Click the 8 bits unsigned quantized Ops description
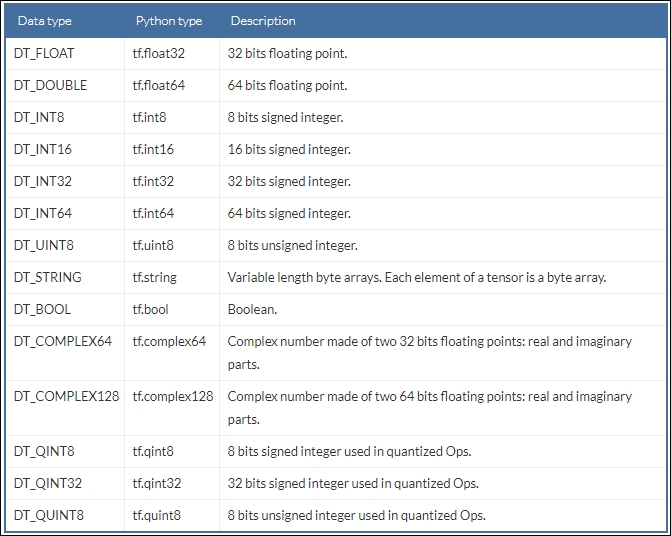 point(356,515)
